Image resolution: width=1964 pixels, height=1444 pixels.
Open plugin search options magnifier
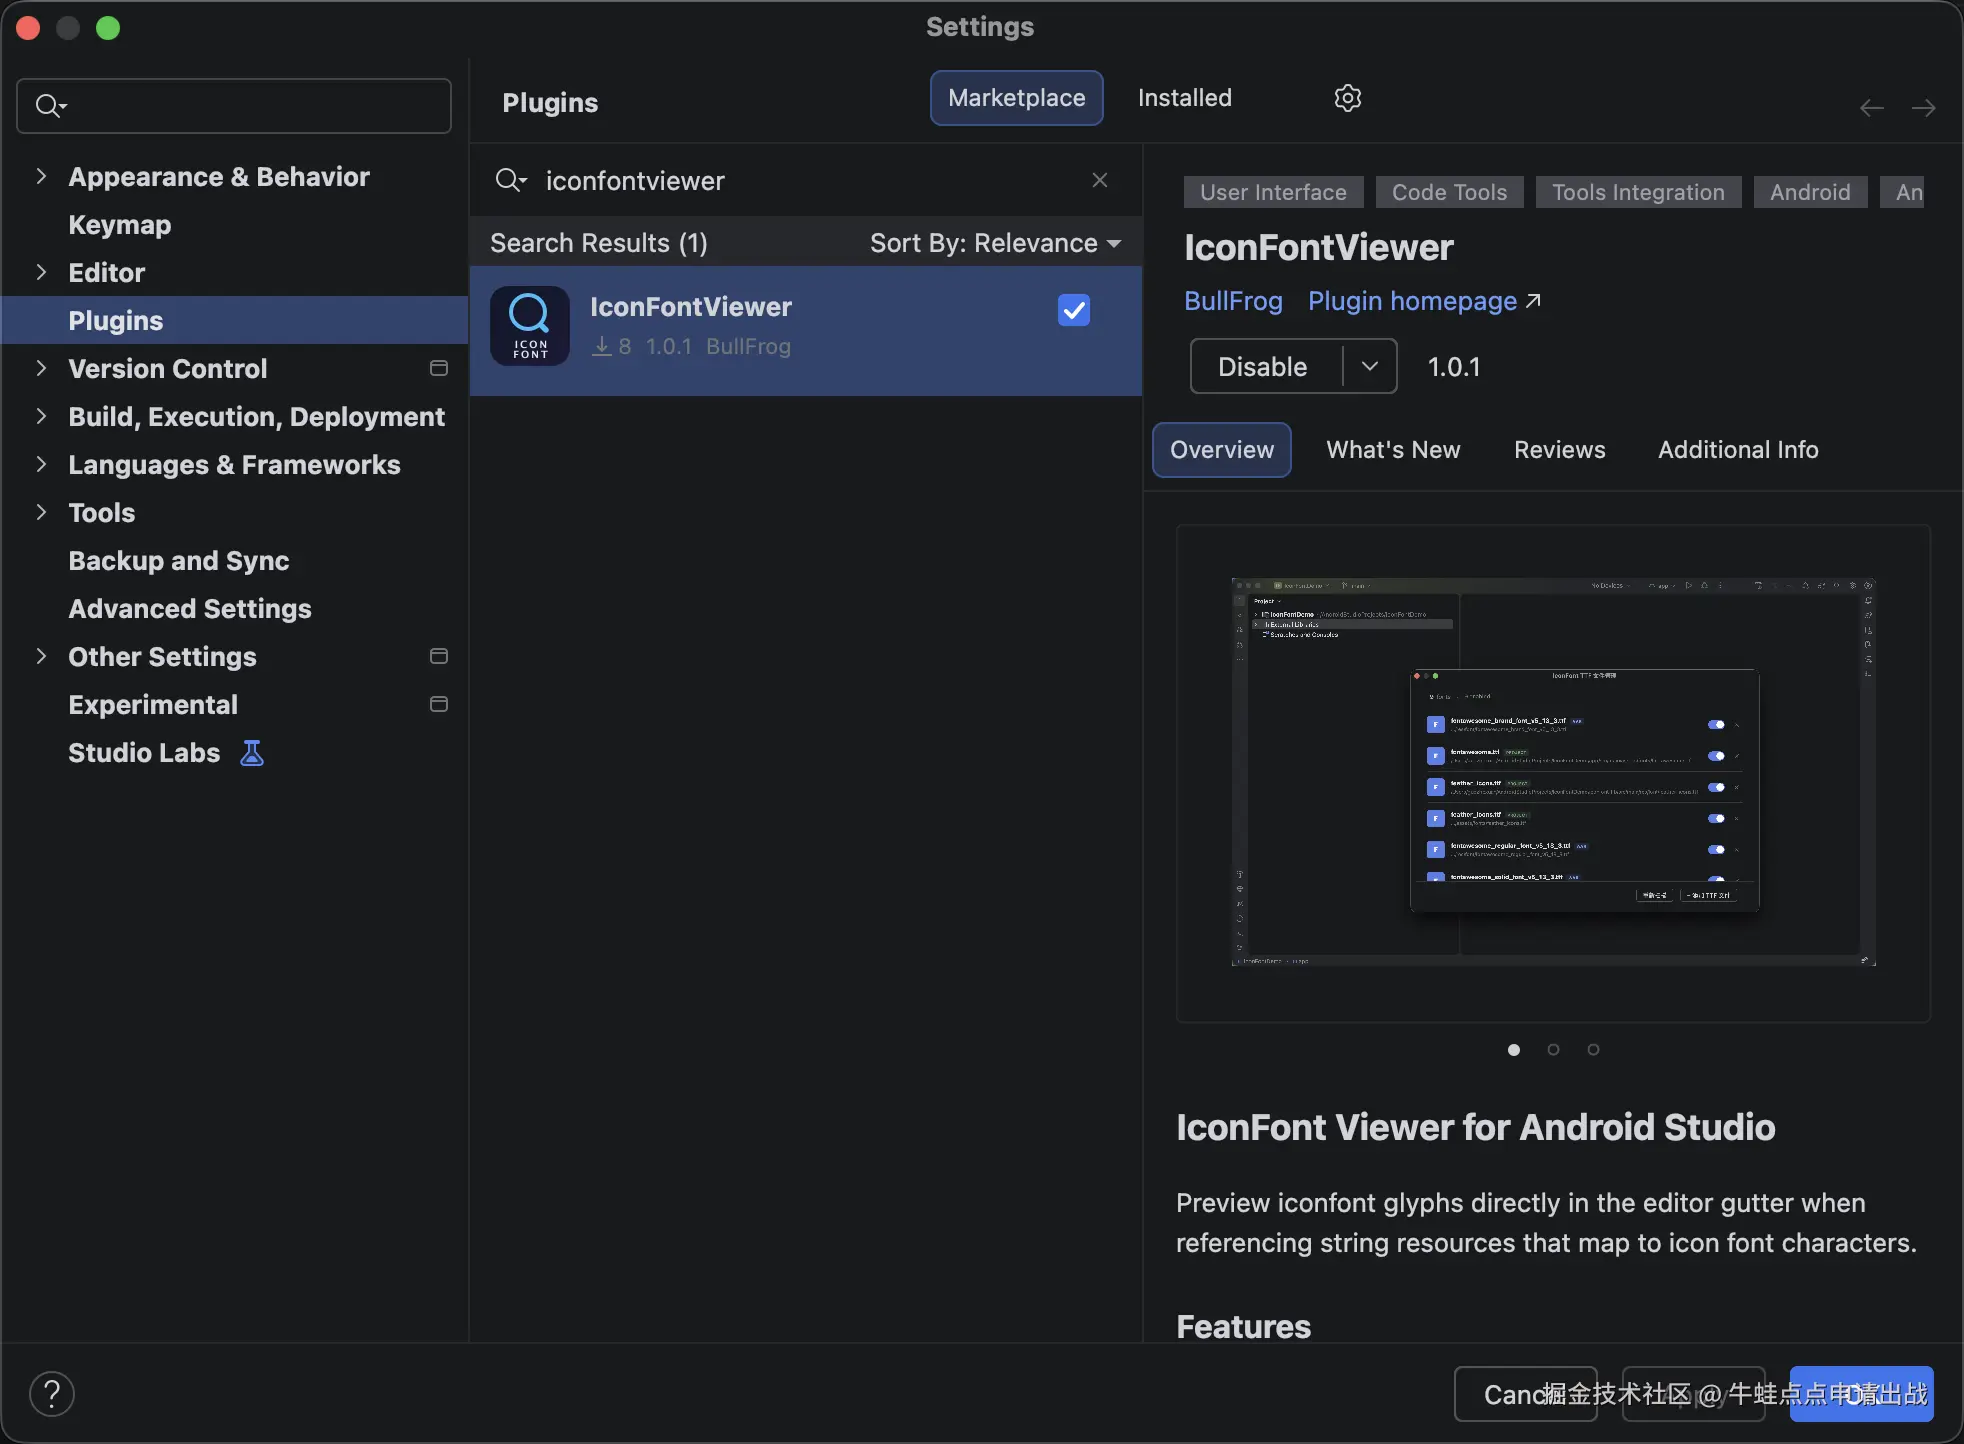510,180
